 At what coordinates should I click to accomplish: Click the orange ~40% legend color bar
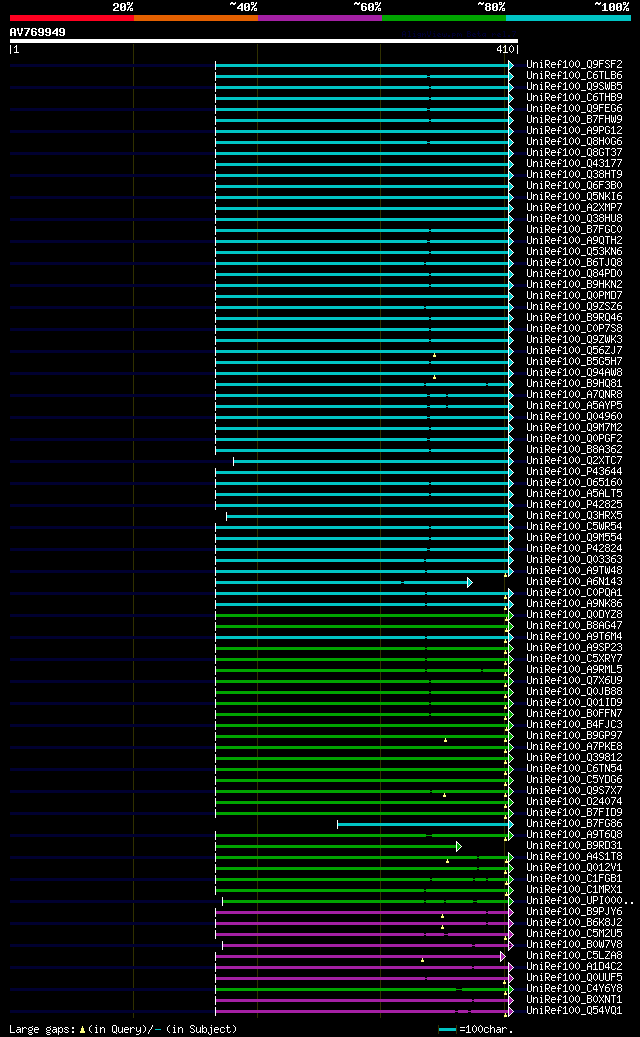196,18
